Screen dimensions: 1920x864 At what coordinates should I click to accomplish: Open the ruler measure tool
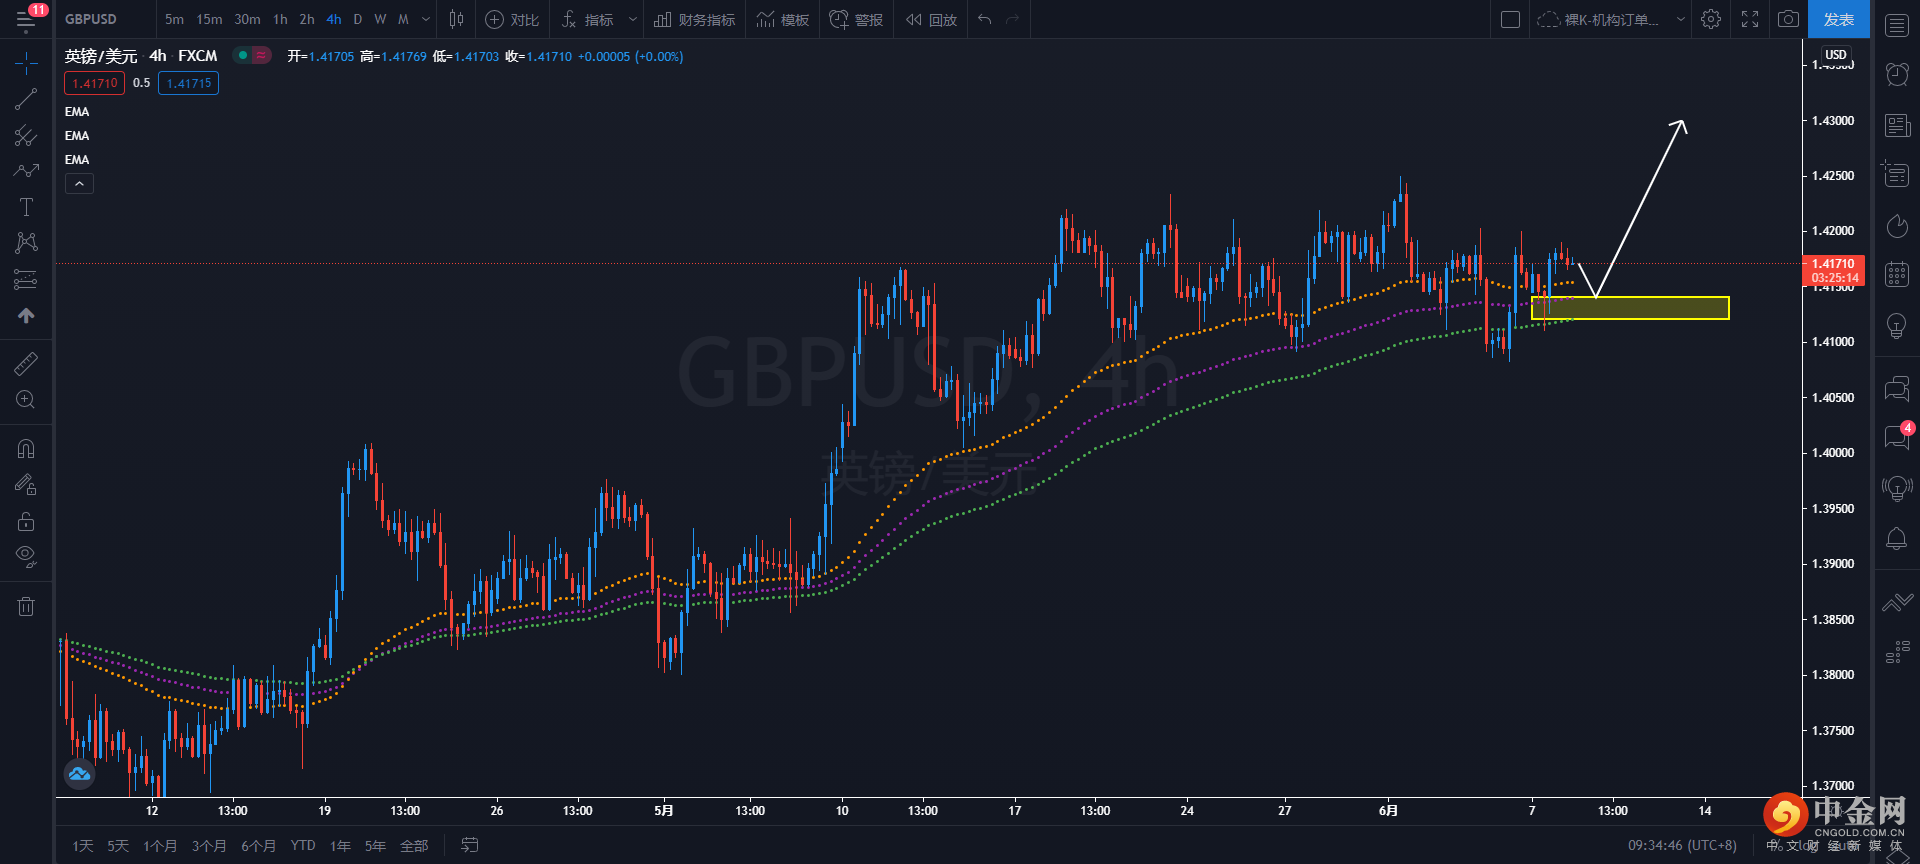pos(26,363)
